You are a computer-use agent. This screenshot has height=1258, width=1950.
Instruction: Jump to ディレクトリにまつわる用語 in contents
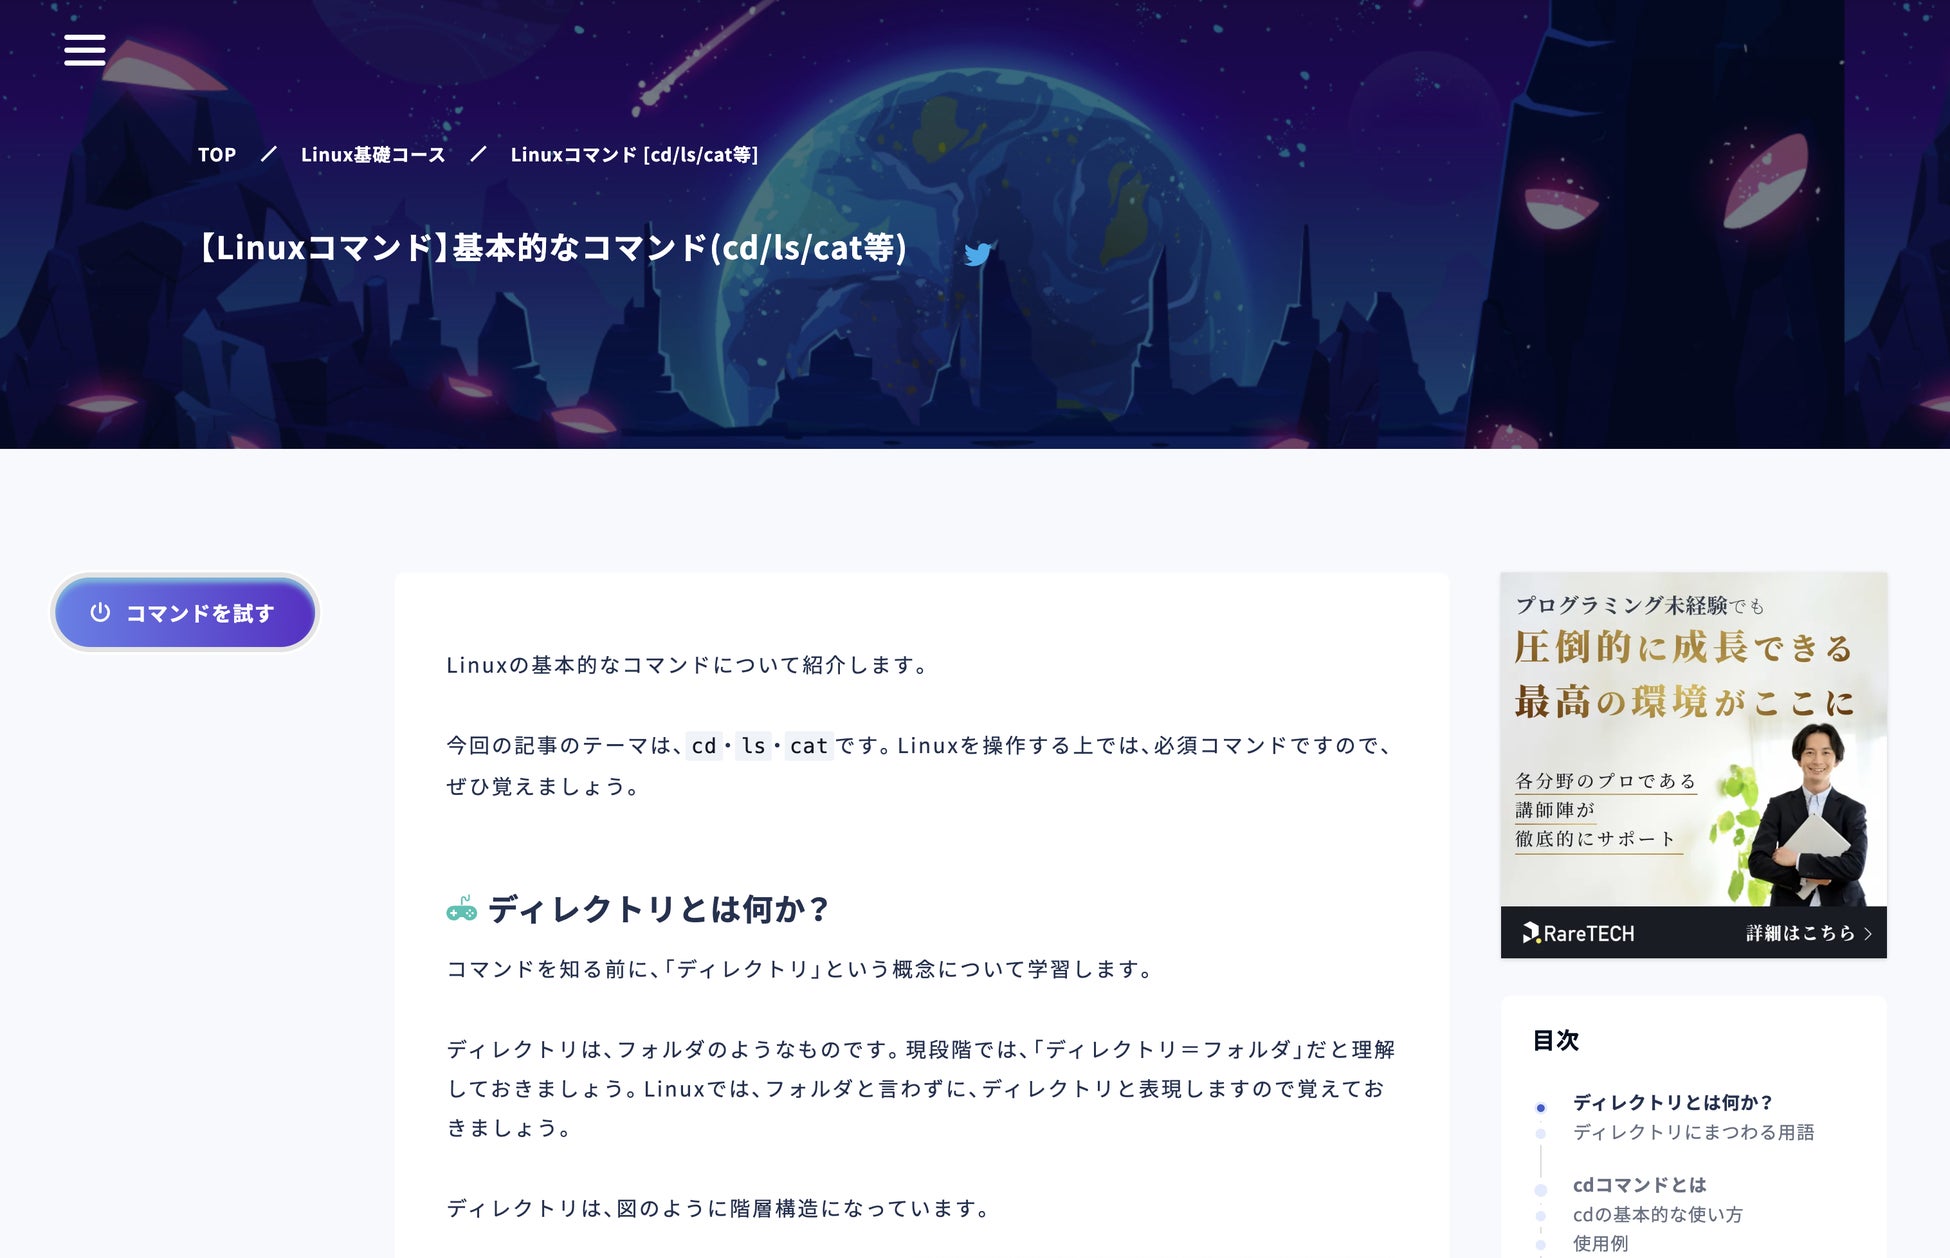pyautogui.click(x=1693, y=1132)
